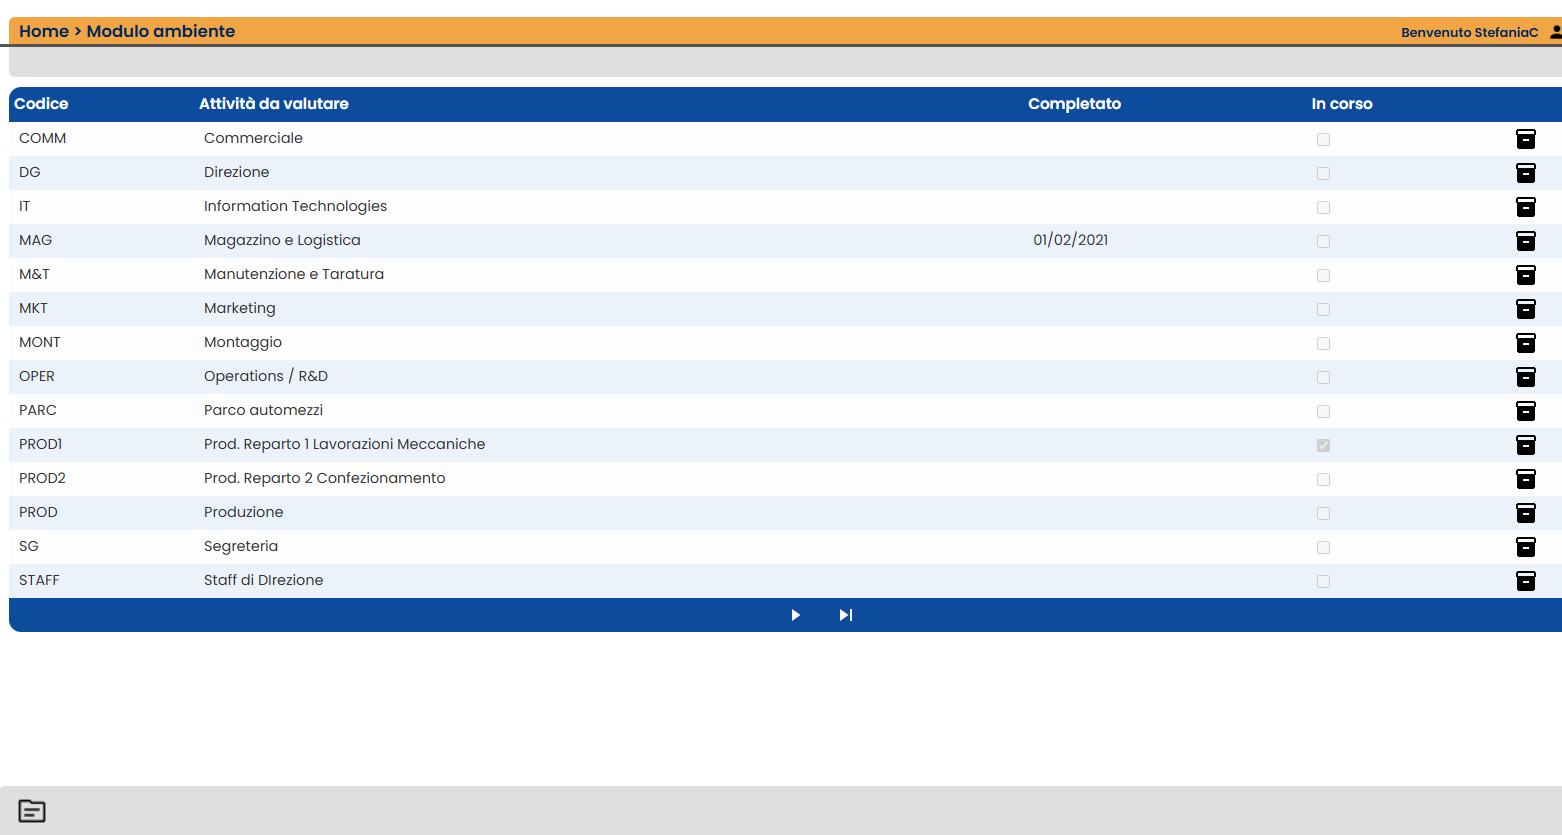The height and width of the screenshot is (835, 1562).
Task: Navigate to Home breadcrumb link
Action: click(44, 31)
